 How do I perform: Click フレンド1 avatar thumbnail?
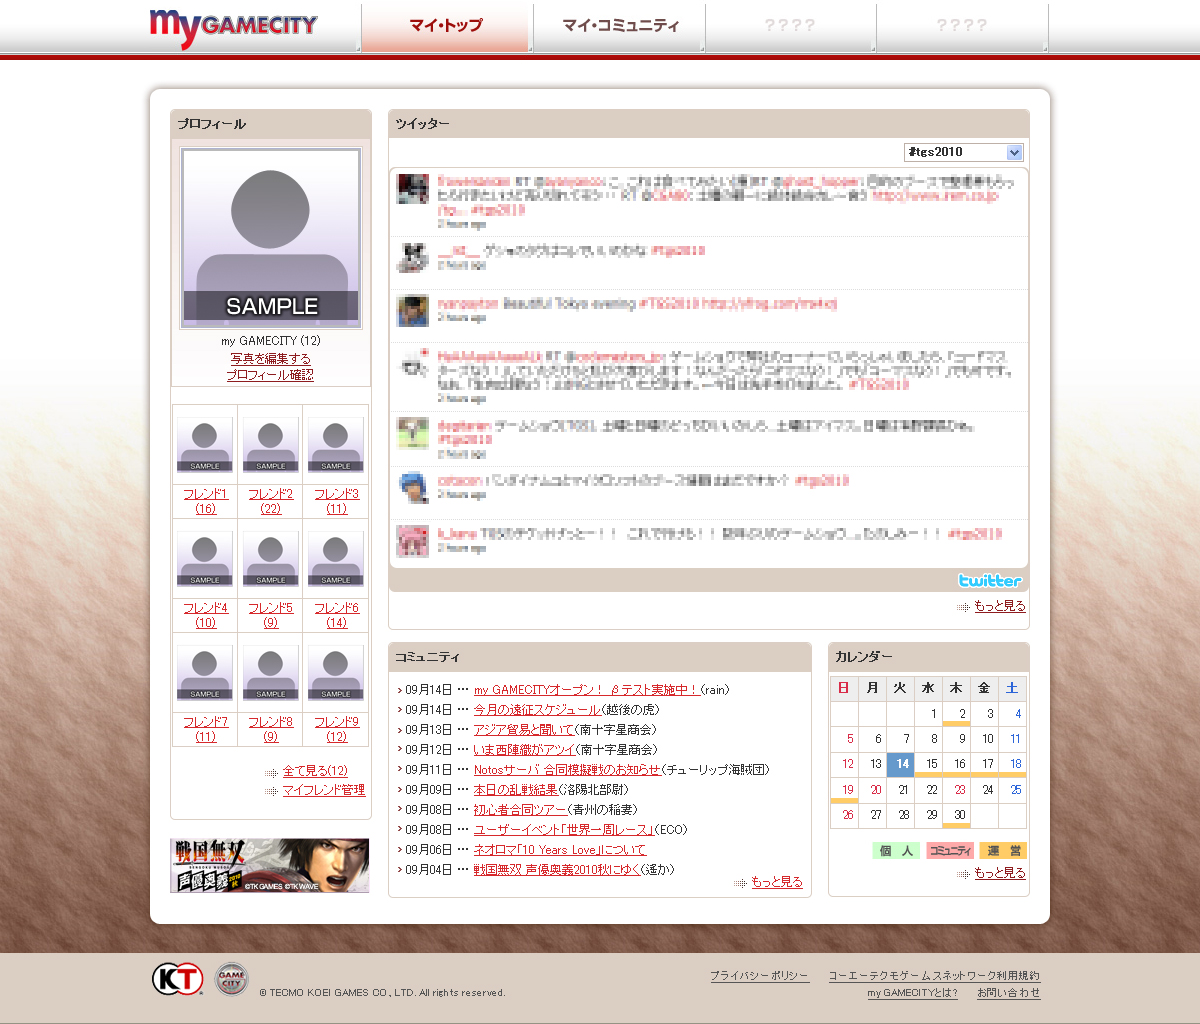pos(205,445)
